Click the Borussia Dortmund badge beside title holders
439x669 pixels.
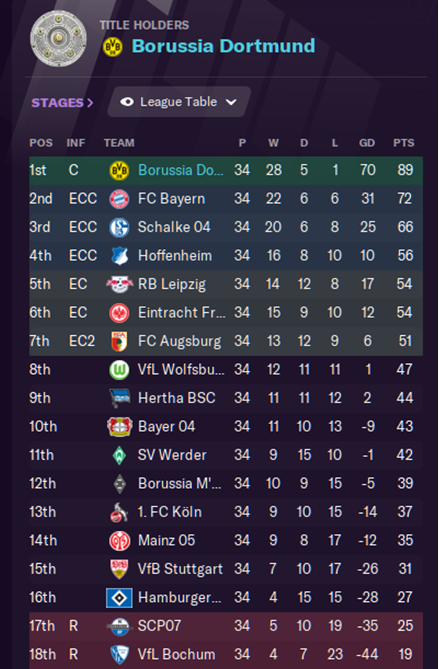click(113, 47)
